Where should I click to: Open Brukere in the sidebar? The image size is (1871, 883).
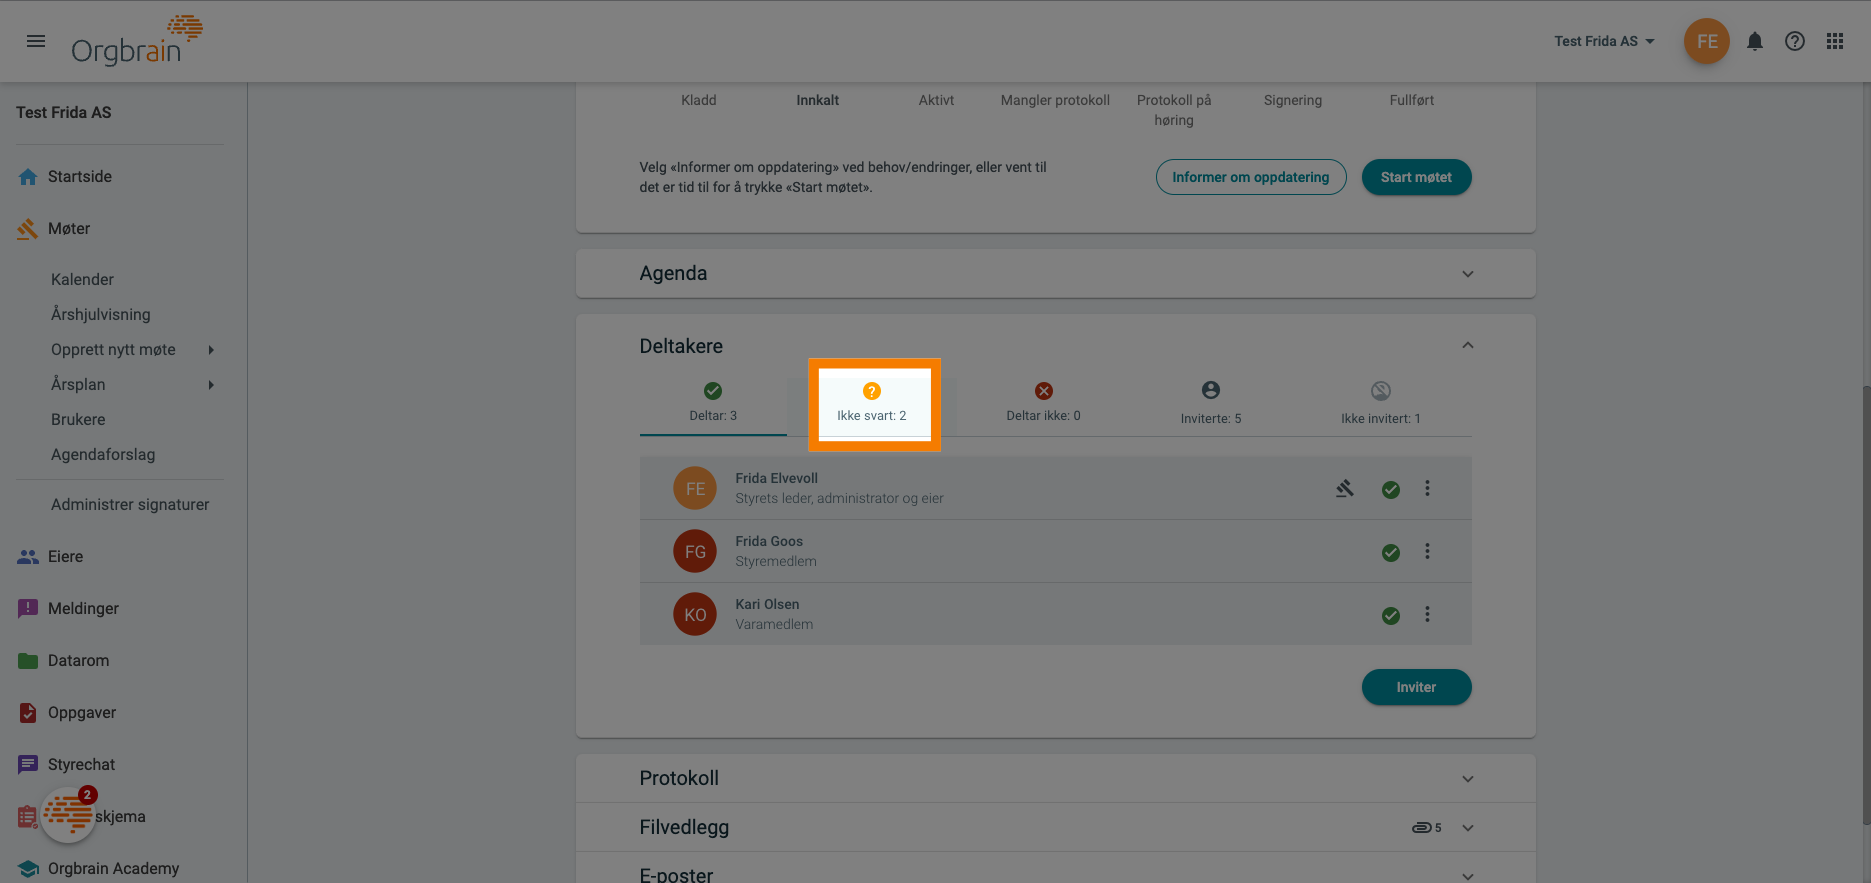coord(78,420)
